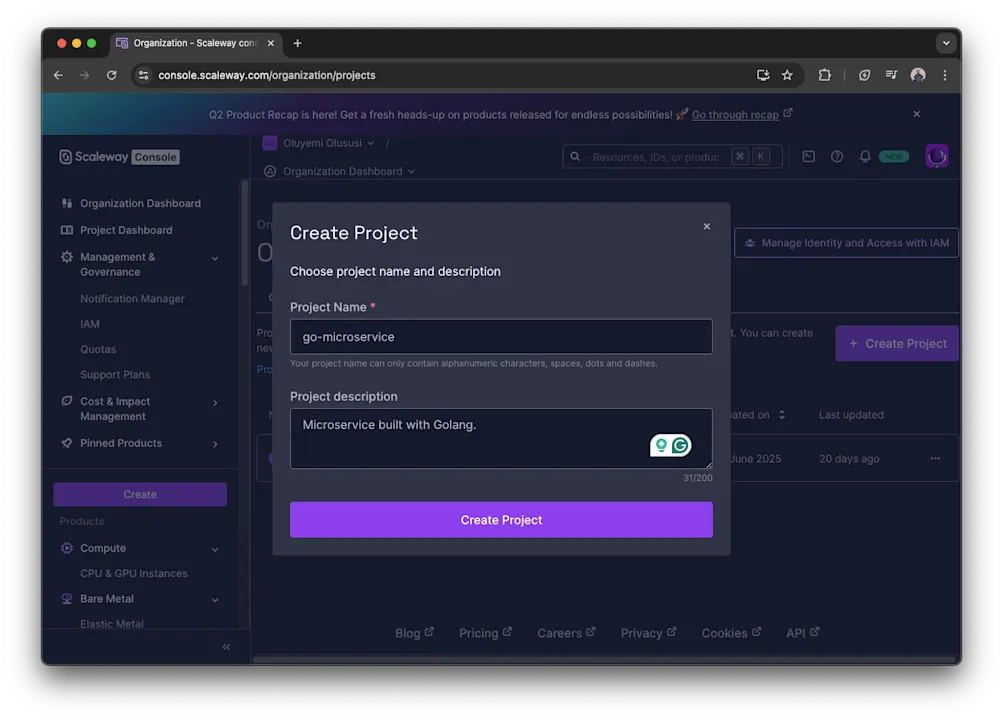This screenshot has height=720, width=1003.
Task: Select IAM in the sidebar menu
Action: (90, 323)
